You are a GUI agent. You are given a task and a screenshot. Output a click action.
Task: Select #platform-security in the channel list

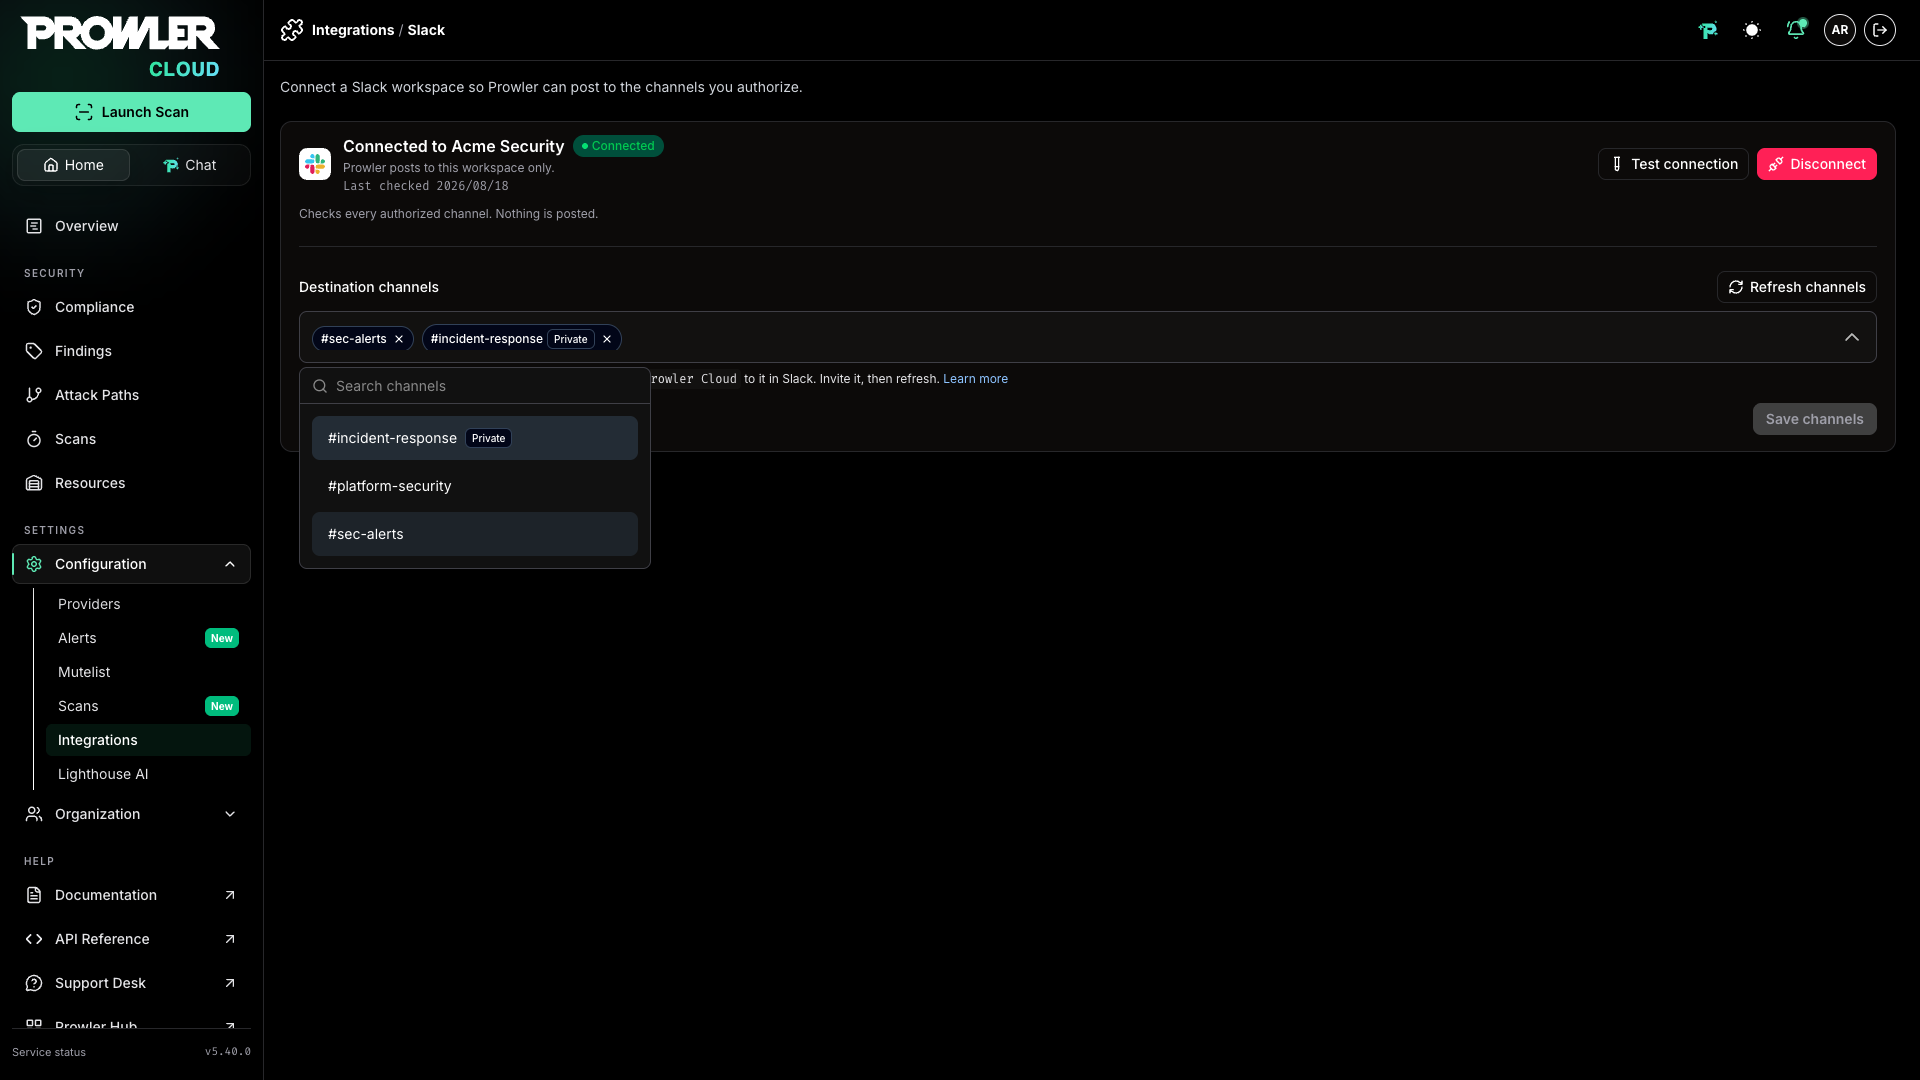tap(475, 486)
